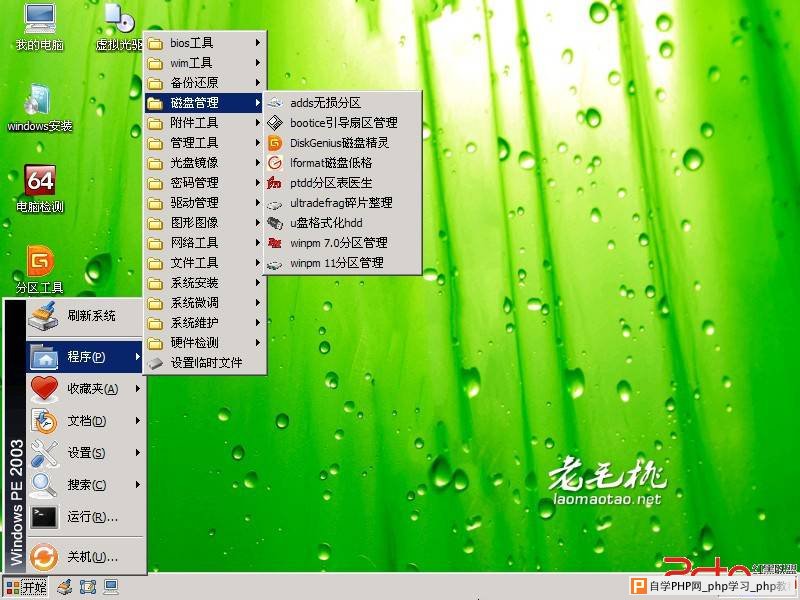
Task: Click the ptdd分区表医生 icon
Action: pos(275,183)
